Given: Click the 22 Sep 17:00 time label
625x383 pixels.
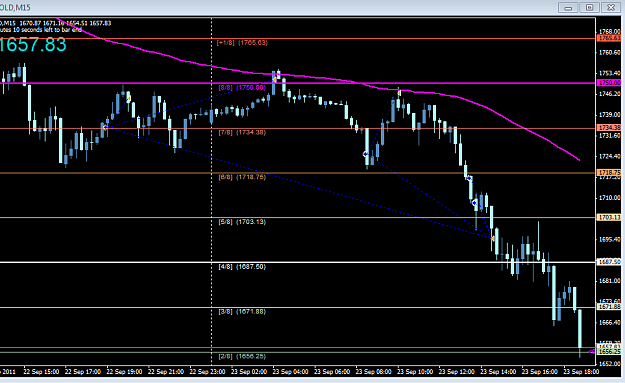Looking at the screenshot, I should (83, 371).
